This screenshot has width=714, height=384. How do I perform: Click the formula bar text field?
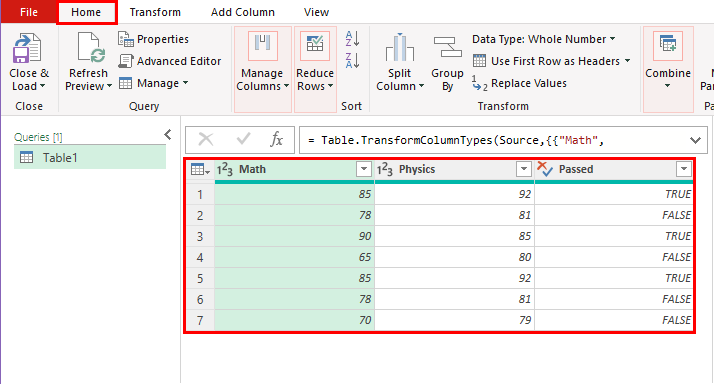tap(494, 140)
